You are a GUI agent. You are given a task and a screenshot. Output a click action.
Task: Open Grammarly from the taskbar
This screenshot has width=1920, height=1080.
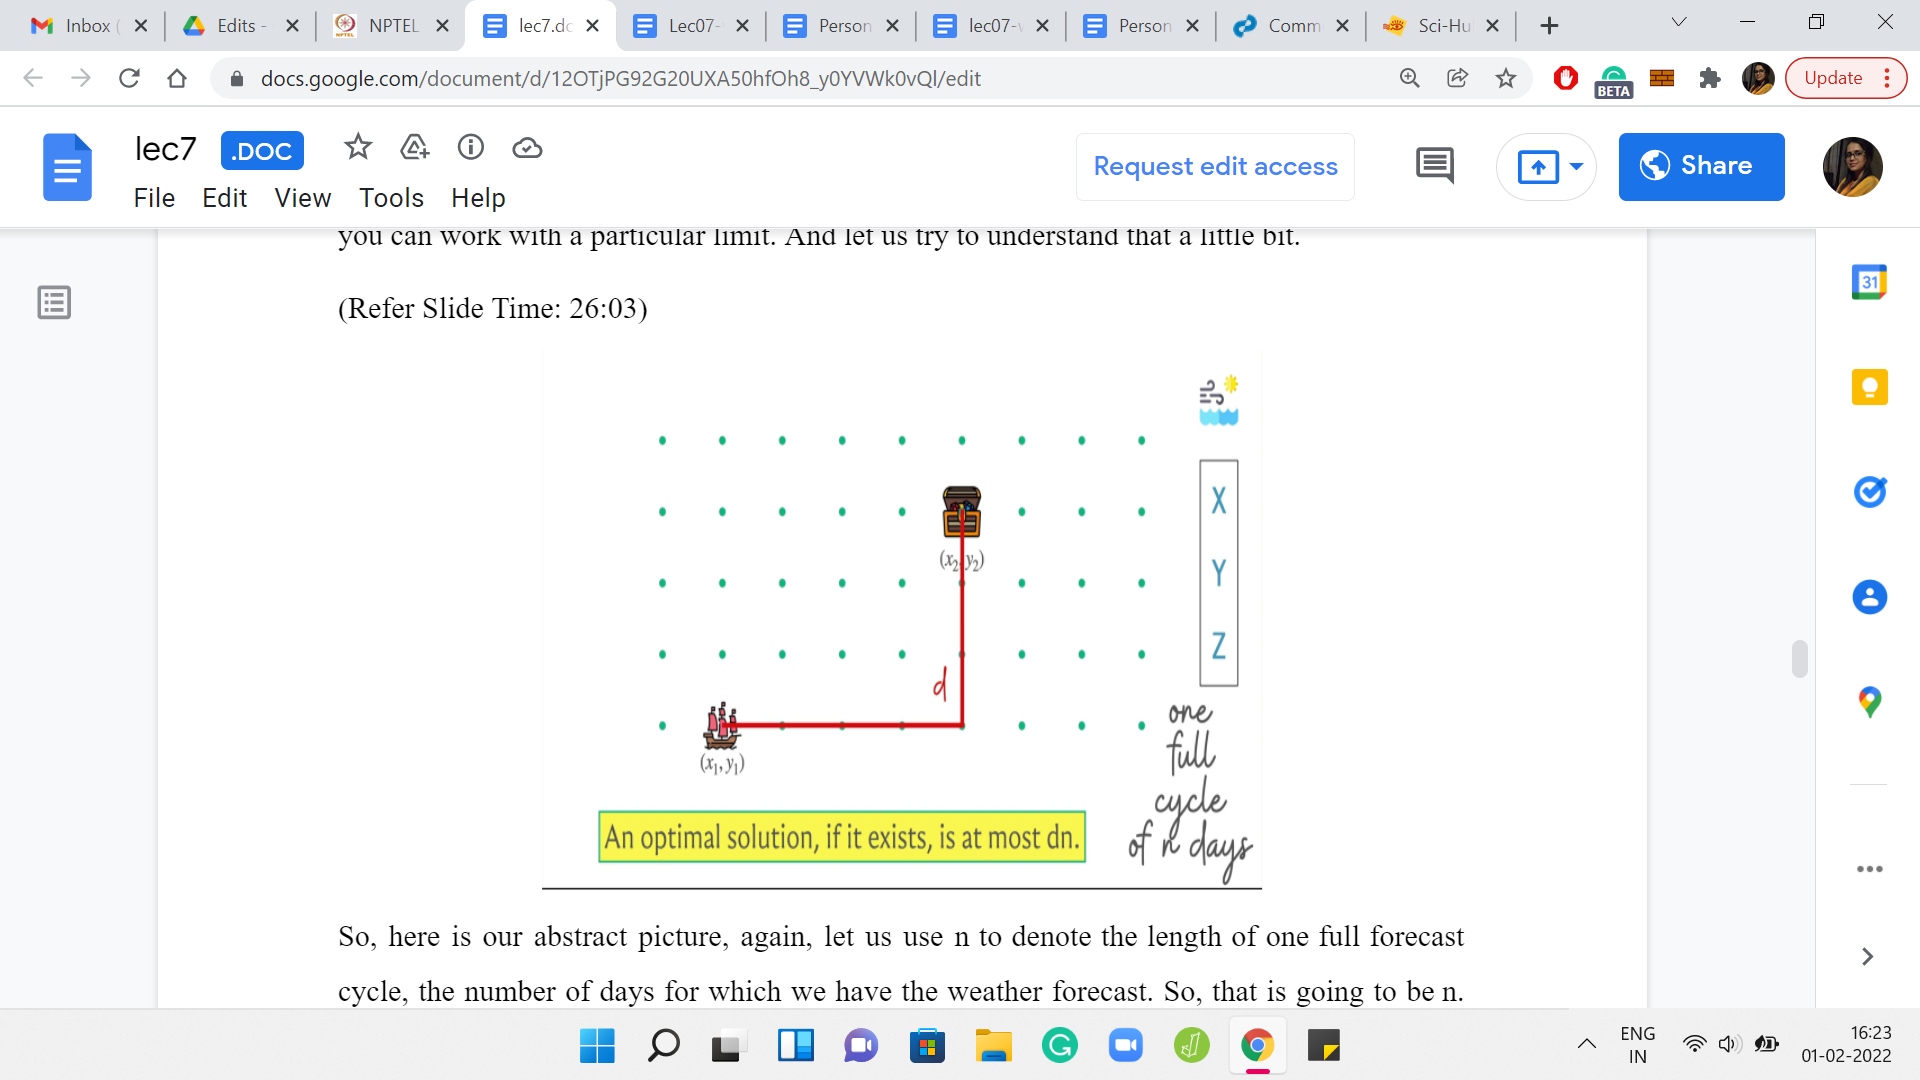point(1059,1046)
